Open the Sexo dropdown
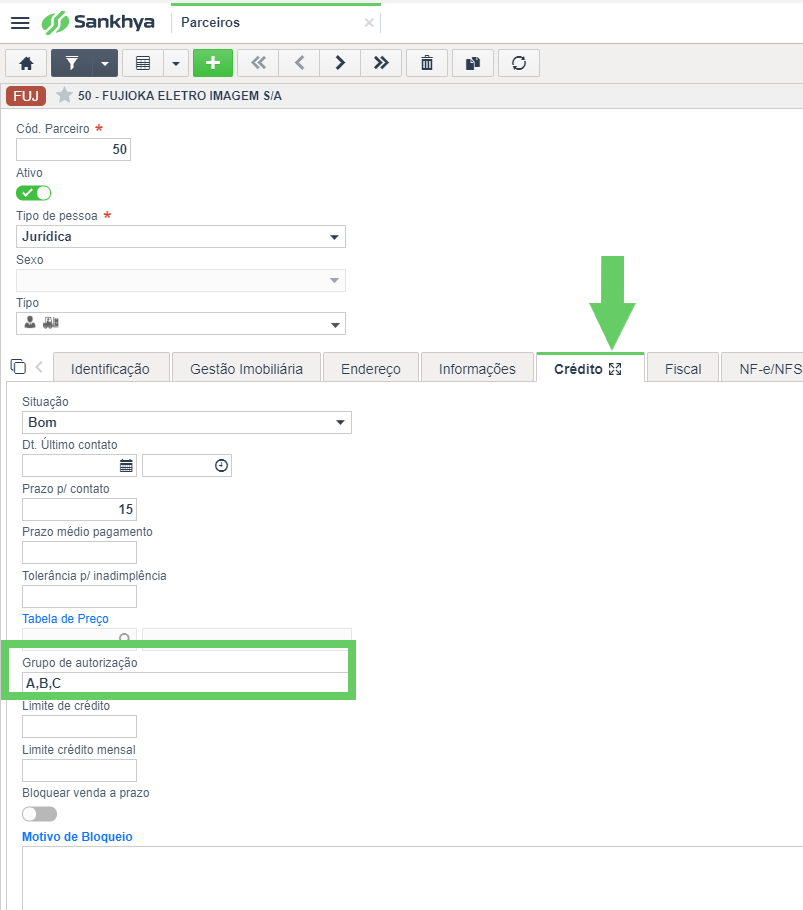Screen dimensions: 803x910 tap(181, 280)
